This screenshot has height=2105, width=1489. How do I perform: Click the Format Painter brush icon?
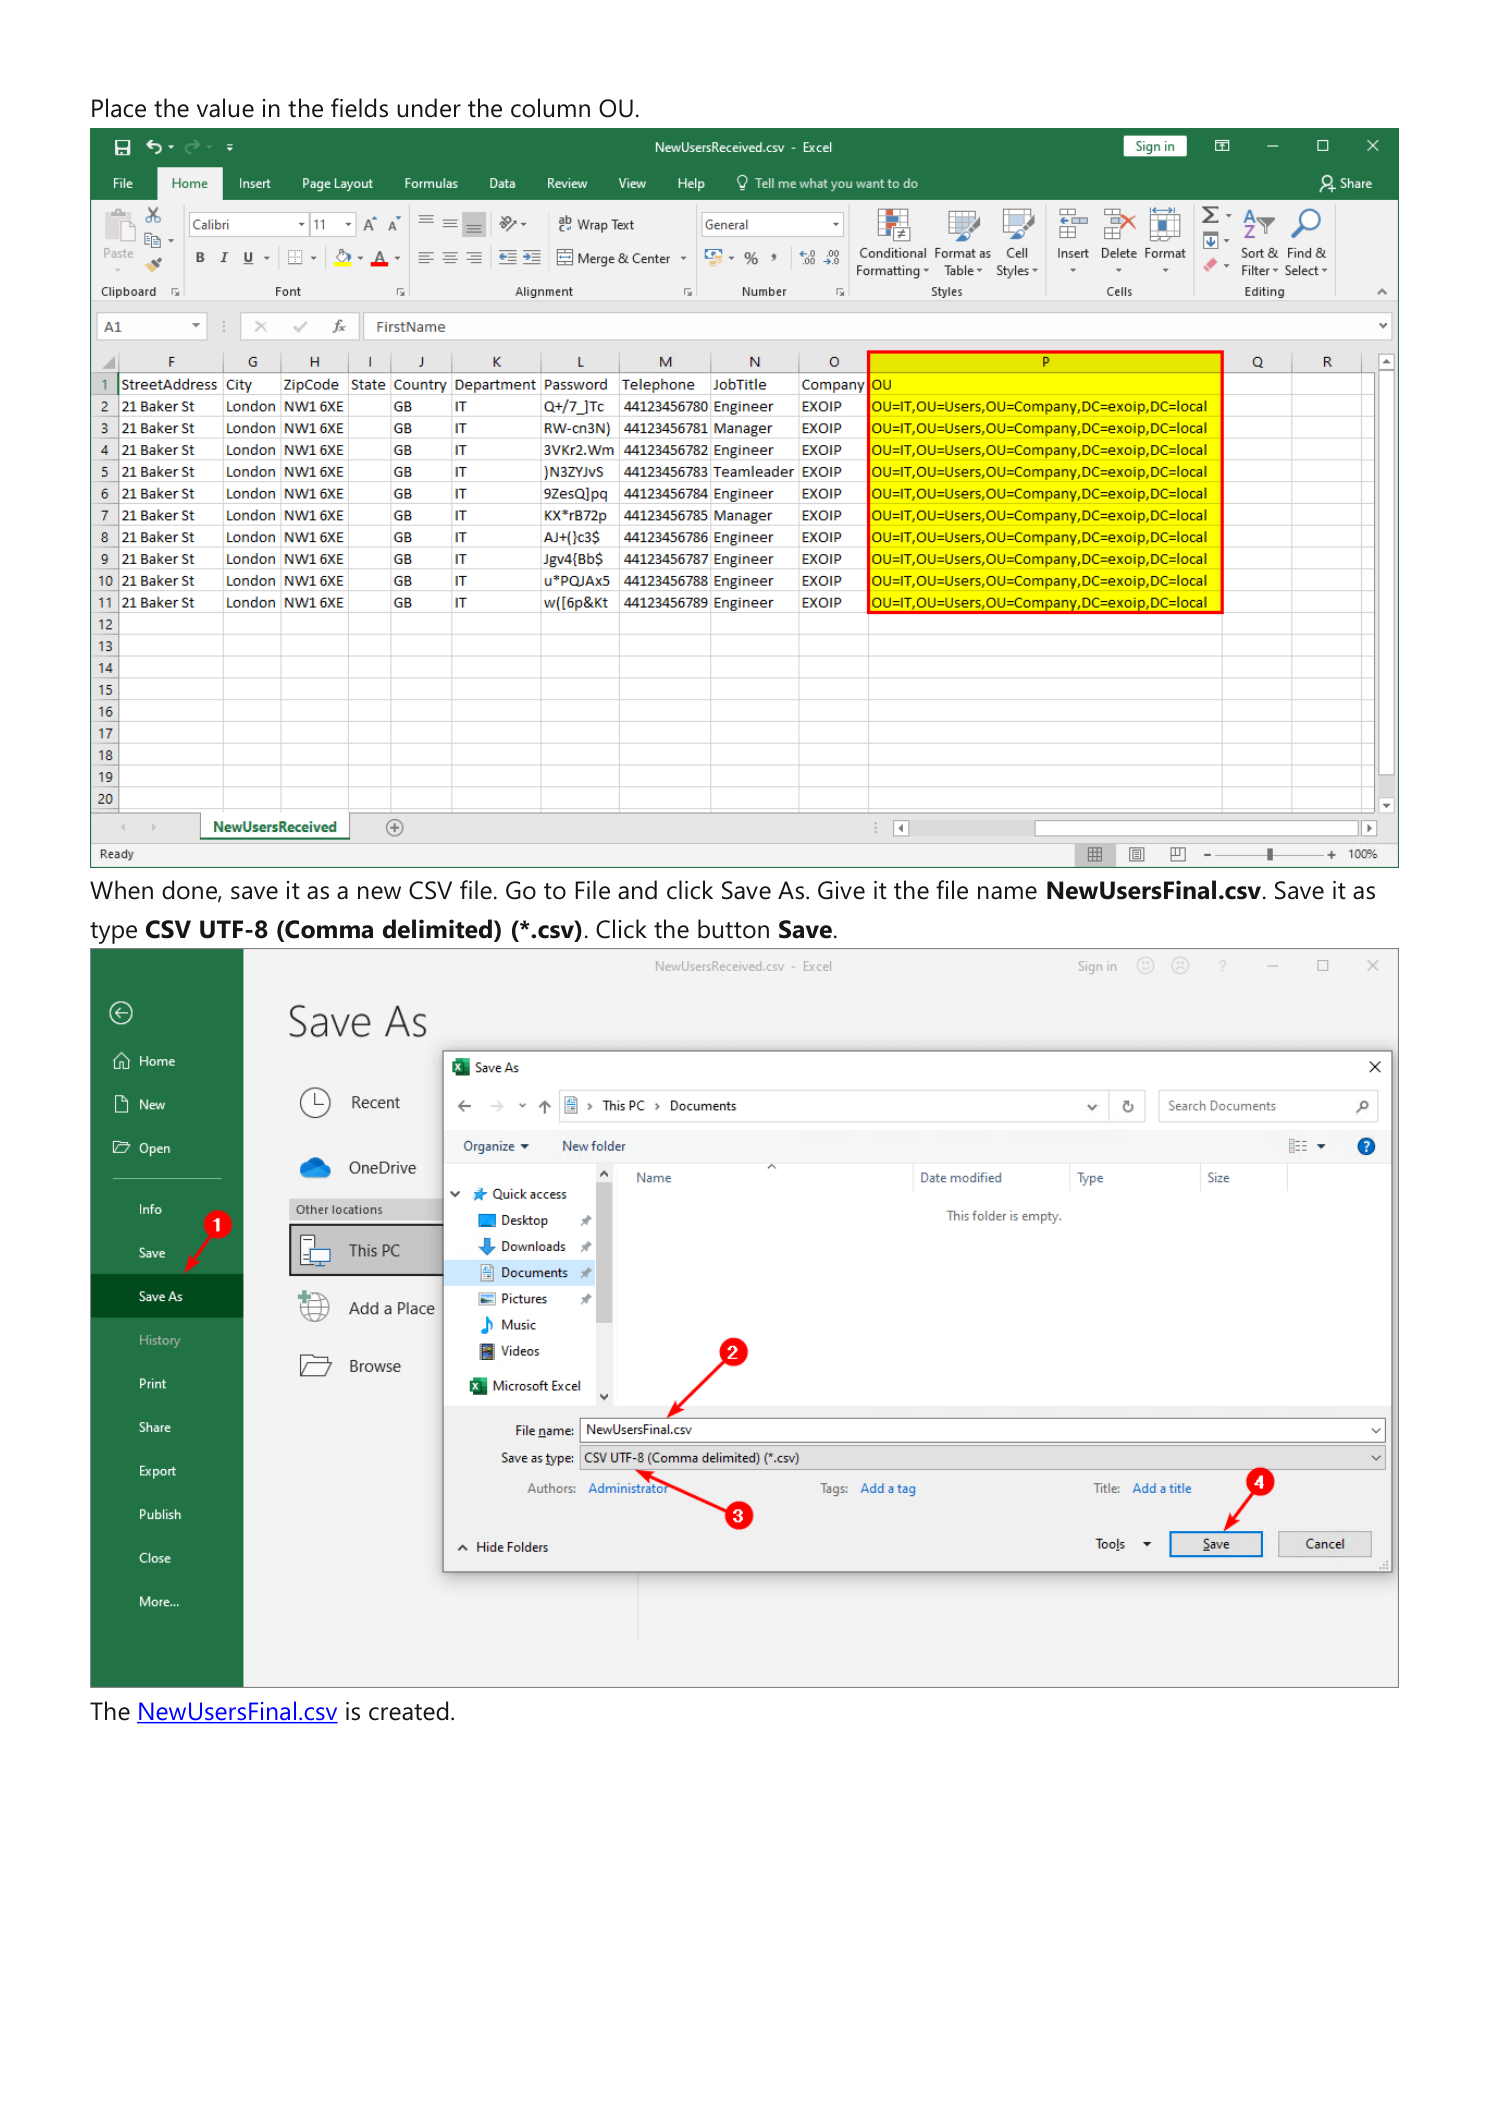tap(153, 264)
